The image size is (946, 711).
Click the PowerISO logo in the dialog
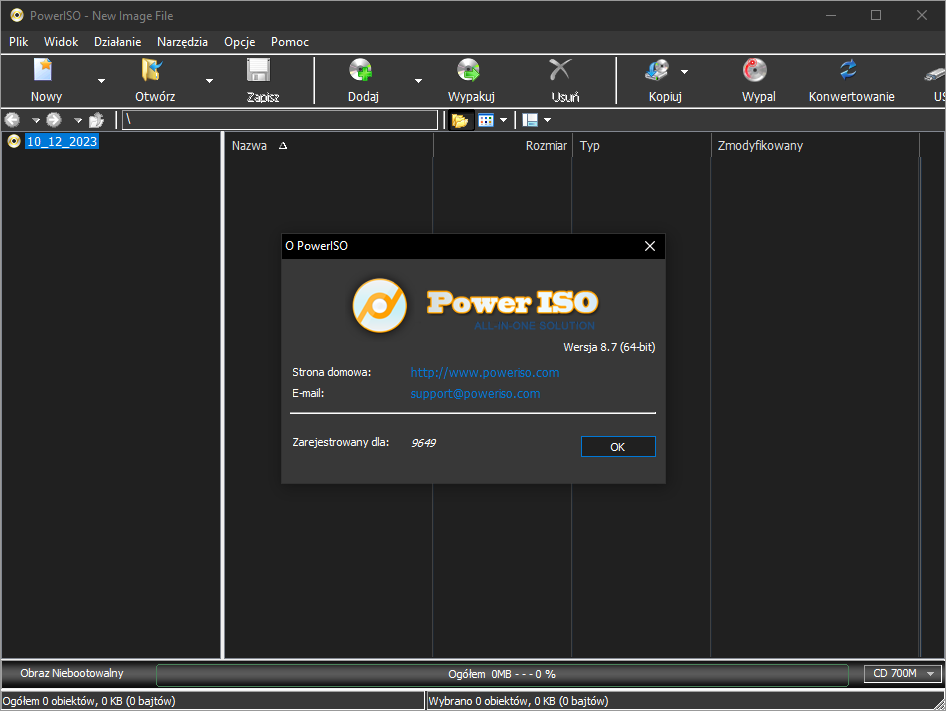pos(475,305)
